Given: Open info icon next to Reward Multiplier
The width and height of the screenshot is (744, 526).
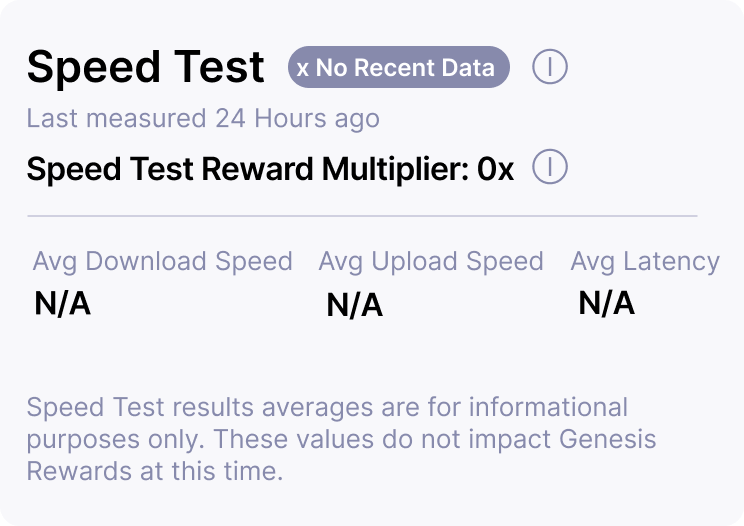Looking at the screenshot, I should [550, 167].
